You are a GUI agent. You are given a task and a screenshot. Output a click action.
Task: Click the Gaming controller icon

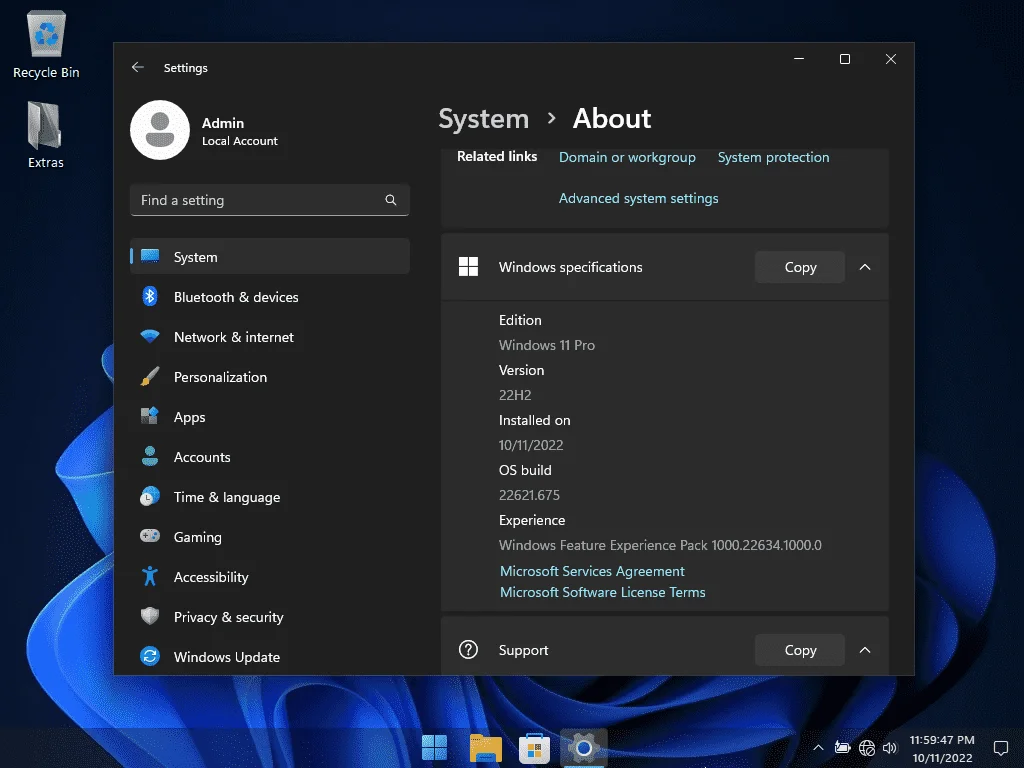click(150, 536)
